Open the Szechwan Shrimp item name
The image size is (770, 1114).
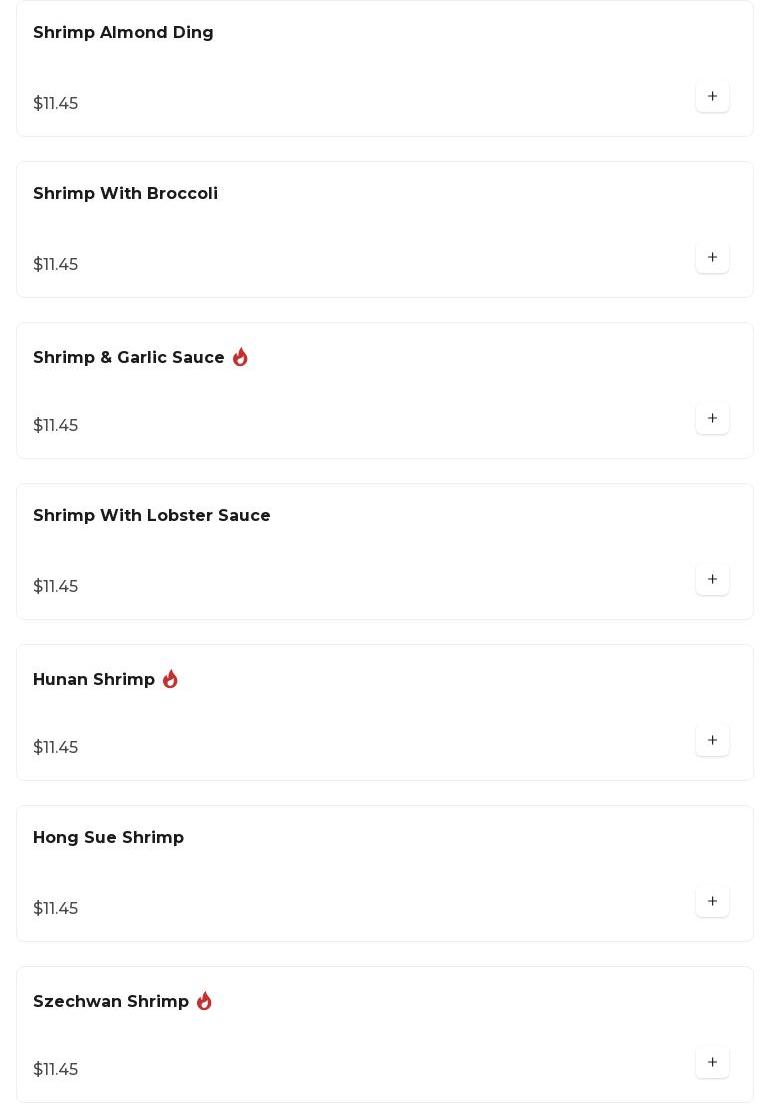(x=111, y=1002)
